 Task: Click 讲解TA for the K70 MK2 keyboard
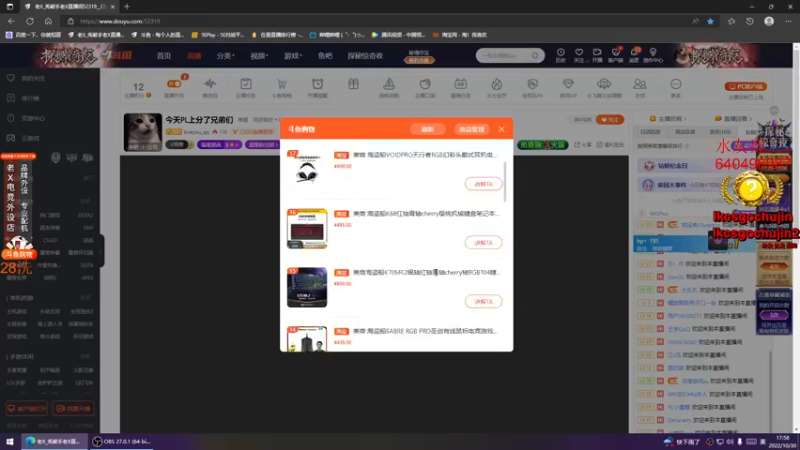483,301
